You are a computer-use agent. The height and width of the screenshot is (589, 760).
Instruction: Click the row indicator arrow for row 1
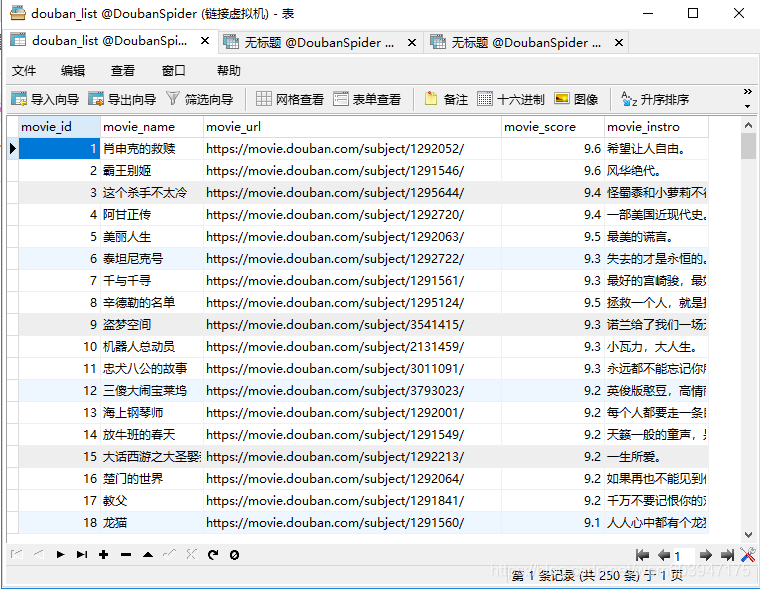tap(13, 149)
